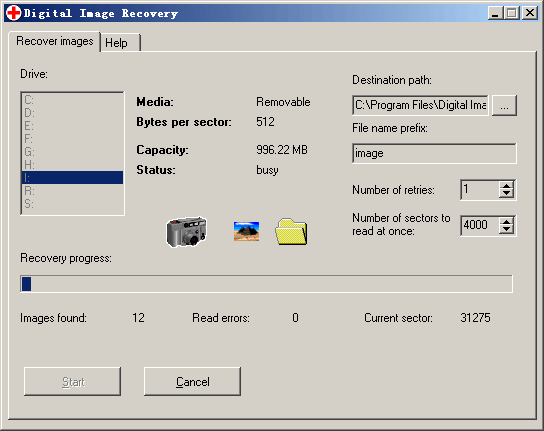The width and height of the screenshot is (544, 431).
Task: Decrease sectors to read at once
Action: 507,230
